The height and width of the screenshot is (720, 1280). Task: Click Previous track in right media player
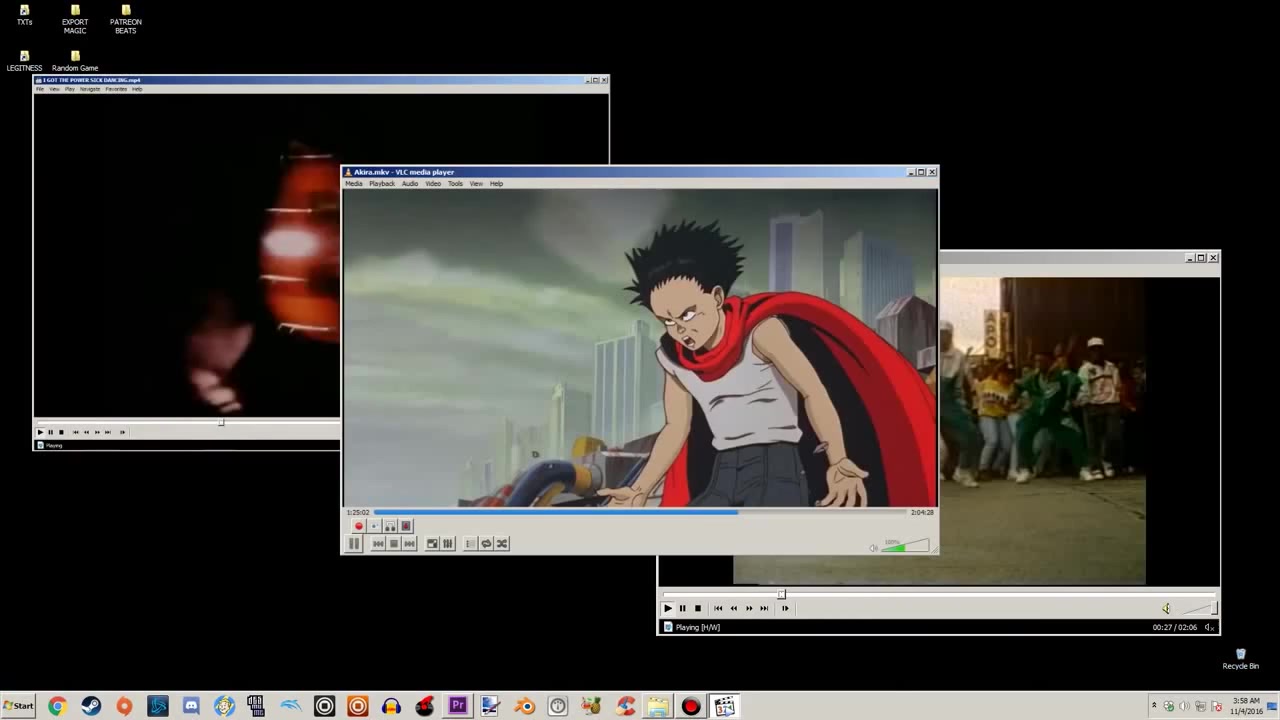718,608
